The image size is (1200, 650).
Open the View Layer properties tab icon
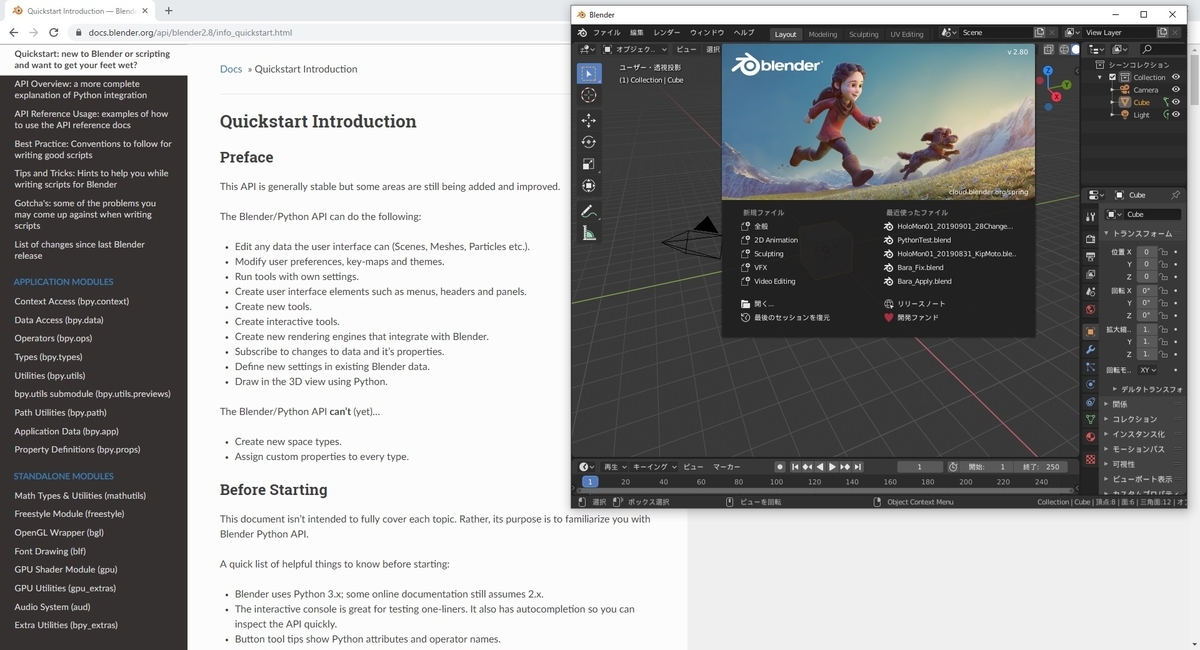coord(1090,274)
